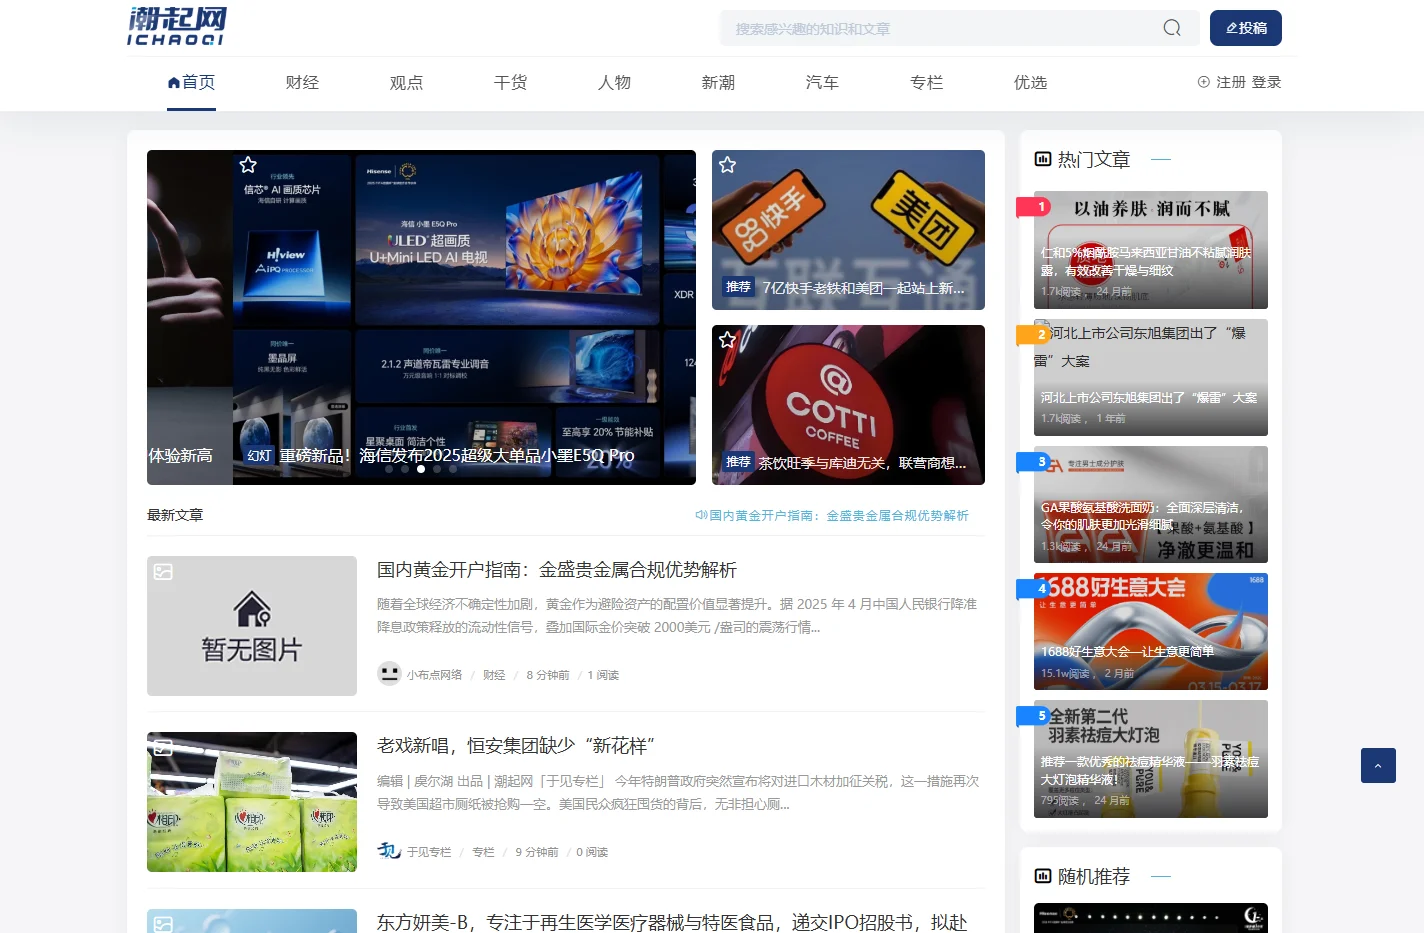
Task: Click the 随机推荐 section icon
Action: pyautogui.click(x=1043, y=876)
